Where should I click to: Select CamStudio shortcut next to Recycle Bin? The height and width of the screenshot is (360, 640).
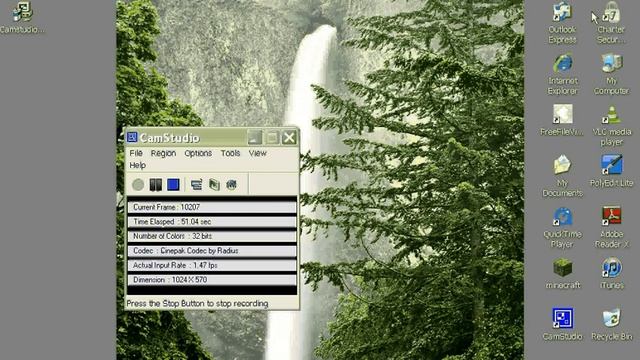pos(562,324)
